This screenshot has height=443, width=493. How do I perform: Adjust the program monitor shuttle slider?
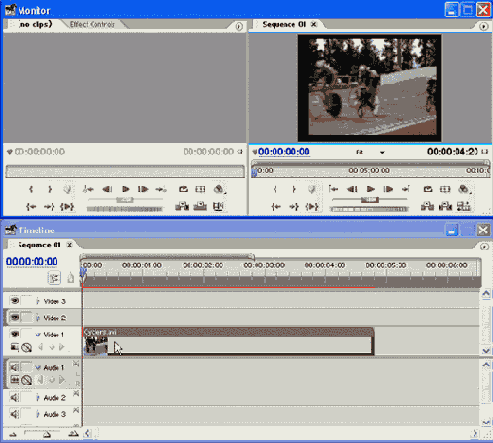point(369,199)
